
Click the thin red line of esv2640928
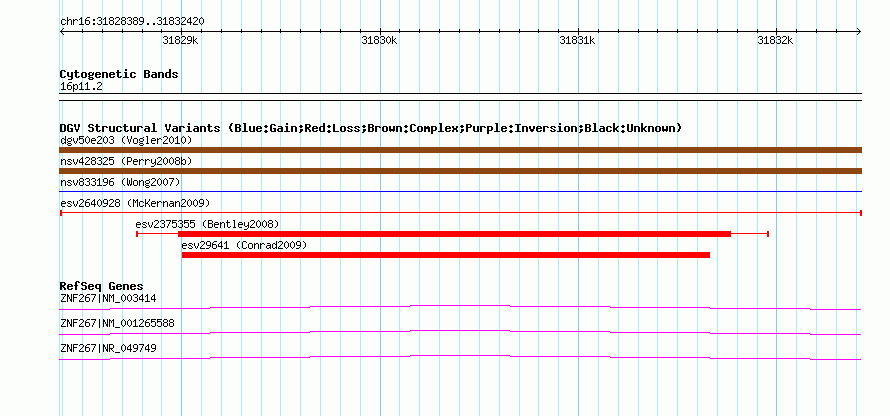pyautogui.click(x=460, y=213)
